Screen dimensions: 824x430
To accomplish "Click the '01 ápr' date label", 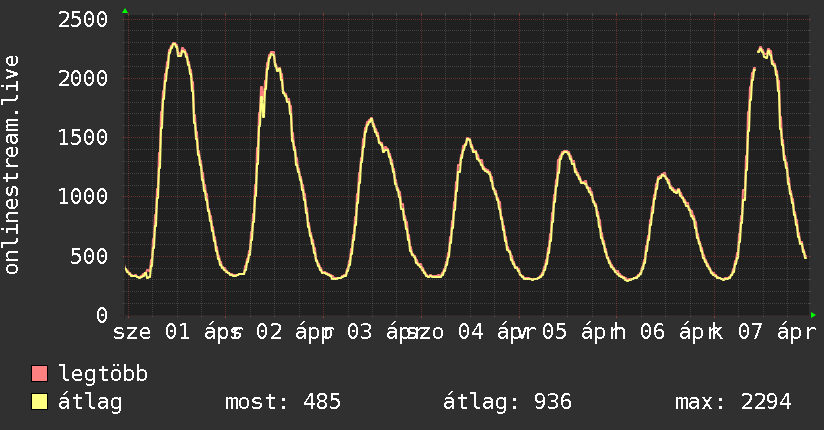I will click(x=199, y=332).
